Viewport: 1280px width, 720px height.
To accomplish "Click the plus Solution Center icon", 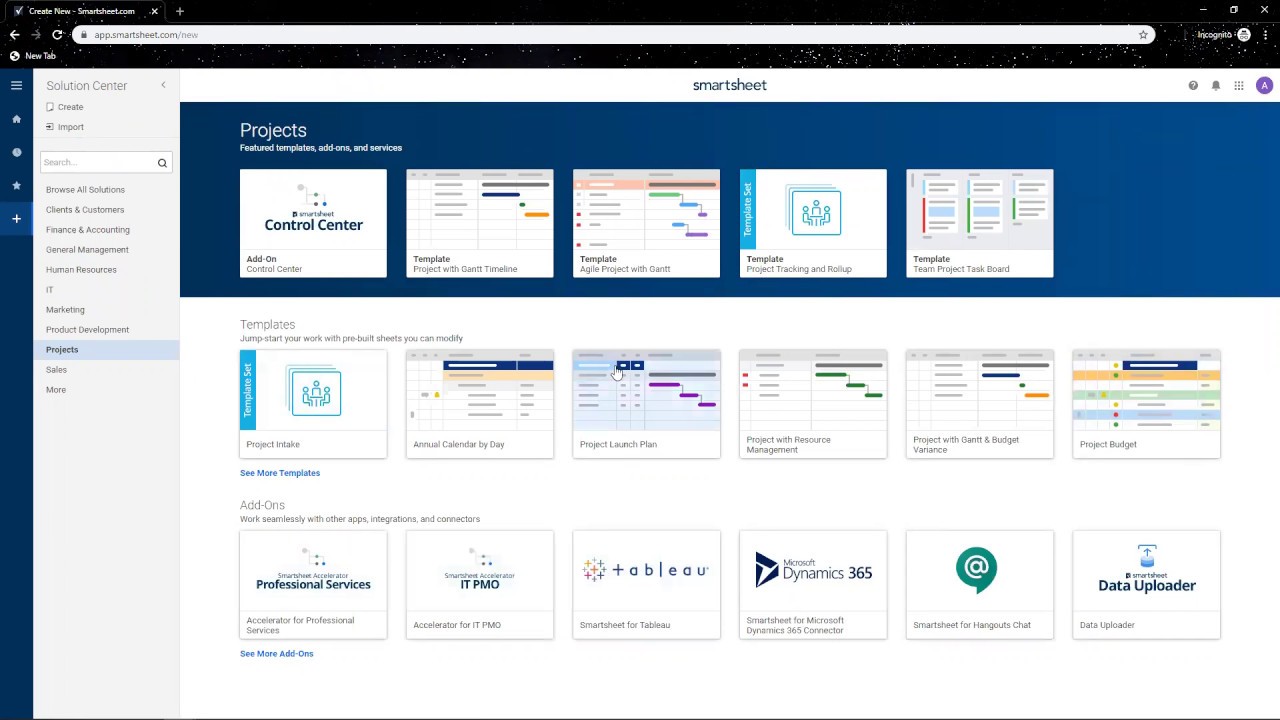I will click(x=16, y=218).
